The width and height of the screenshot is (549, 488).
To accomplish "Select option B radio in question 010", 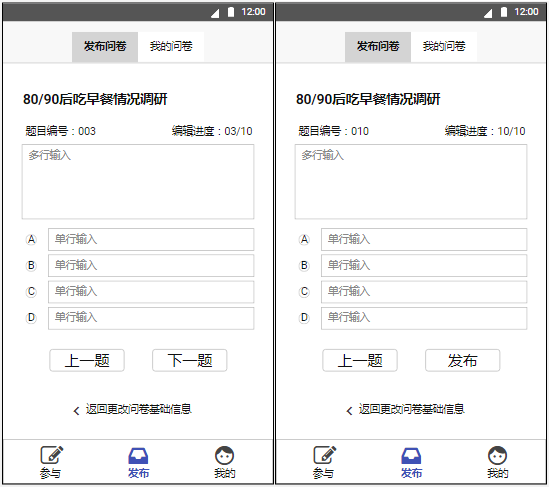I will [304, 266].
